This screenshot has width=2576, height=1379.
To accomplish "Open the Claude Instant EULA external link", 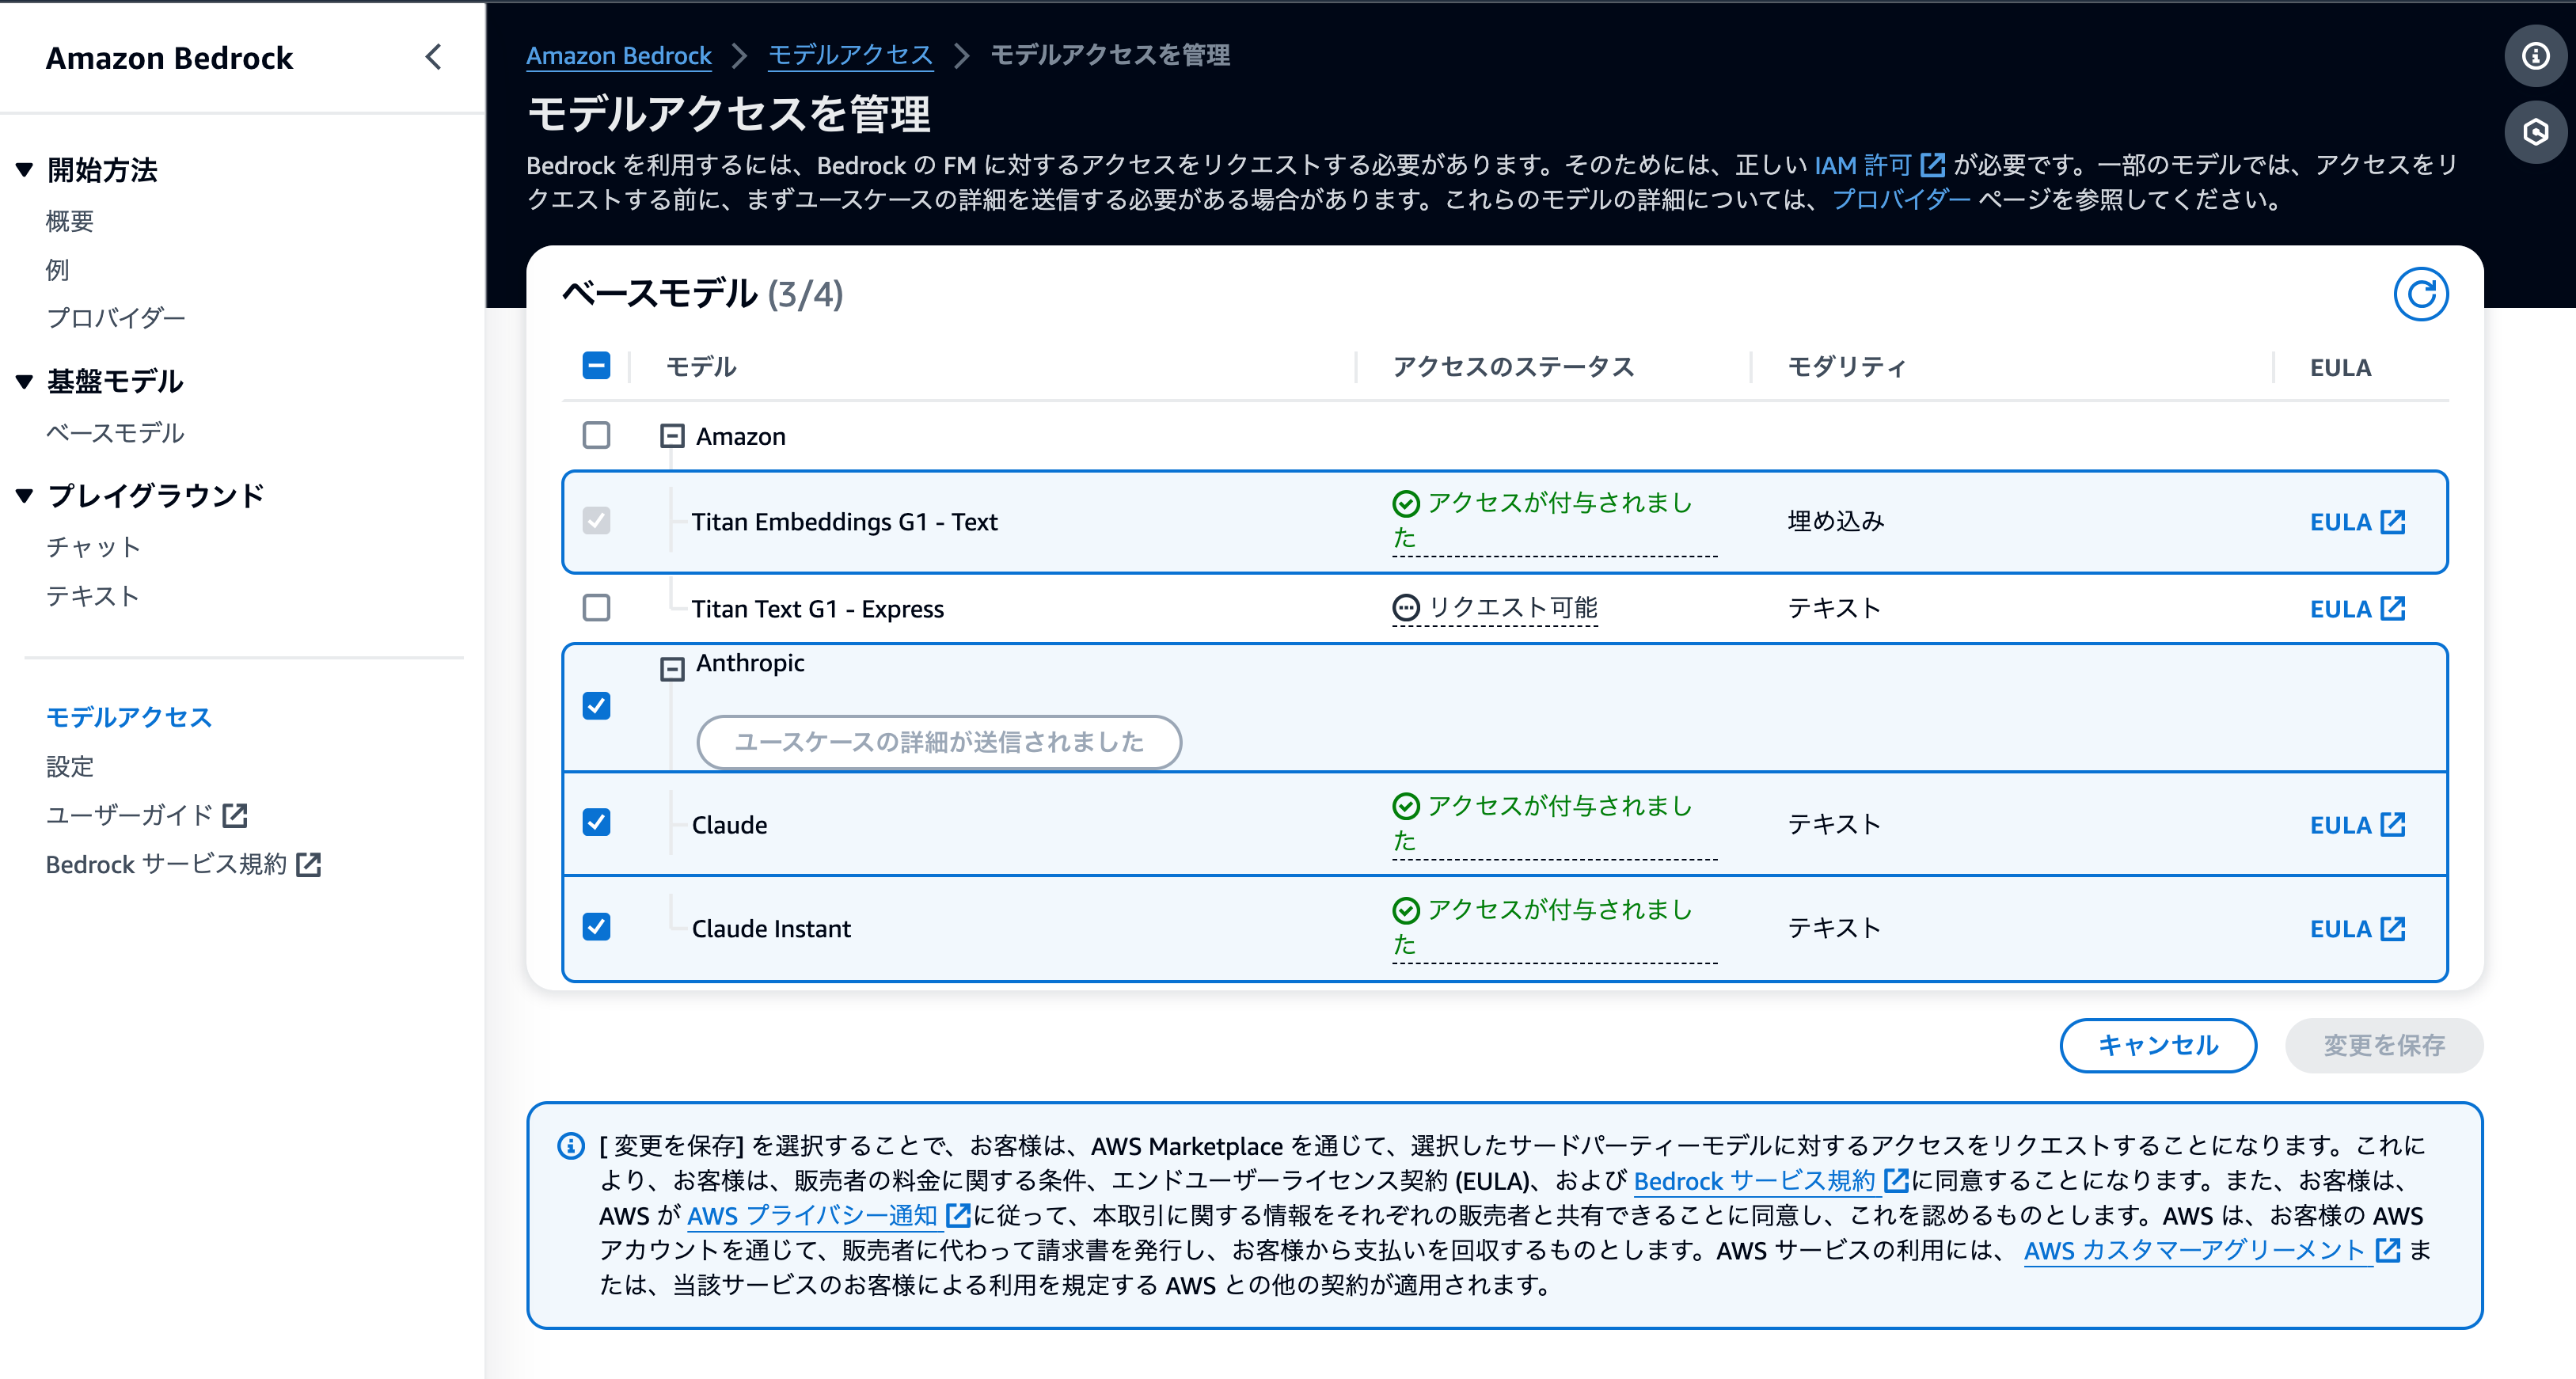I will point(2356,929).
